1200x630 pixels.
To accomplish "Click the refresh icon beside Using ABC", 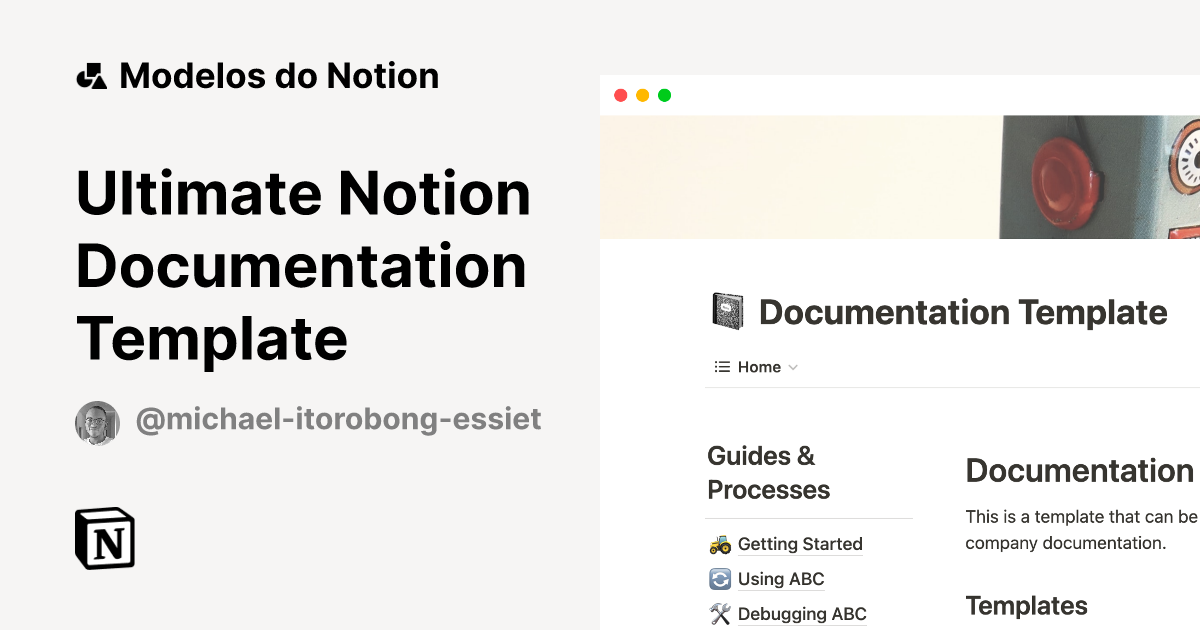I will click(x=719, y=579).
